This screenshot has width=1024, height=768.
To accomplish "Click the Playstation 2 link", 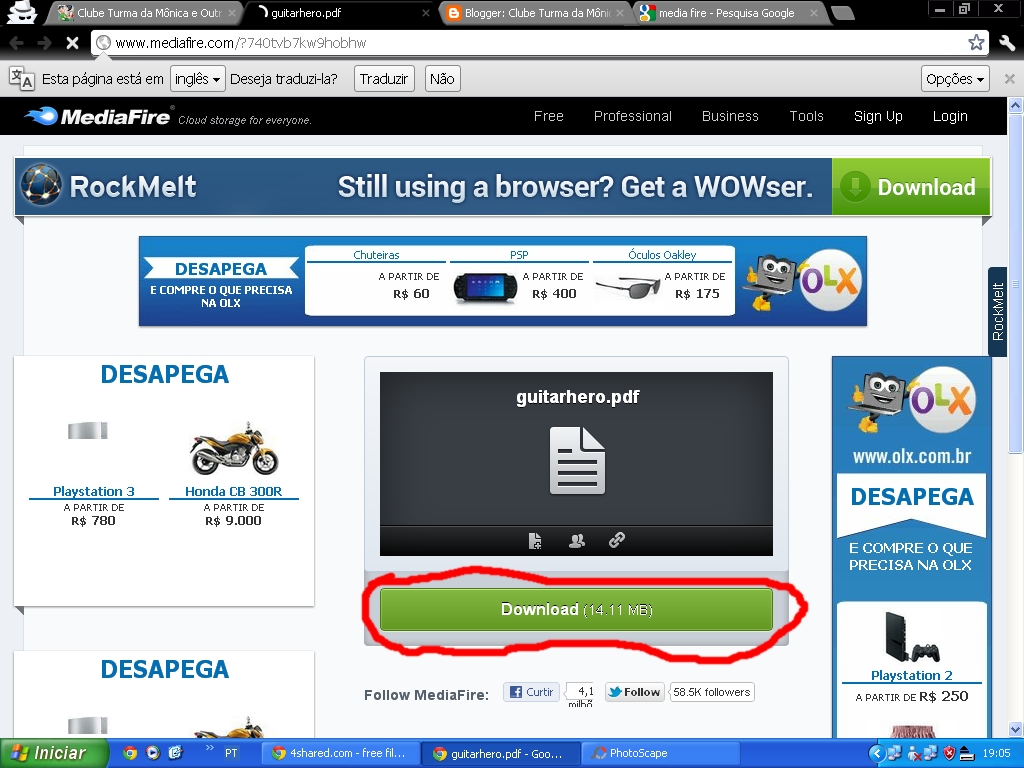I will pos(912,675).
